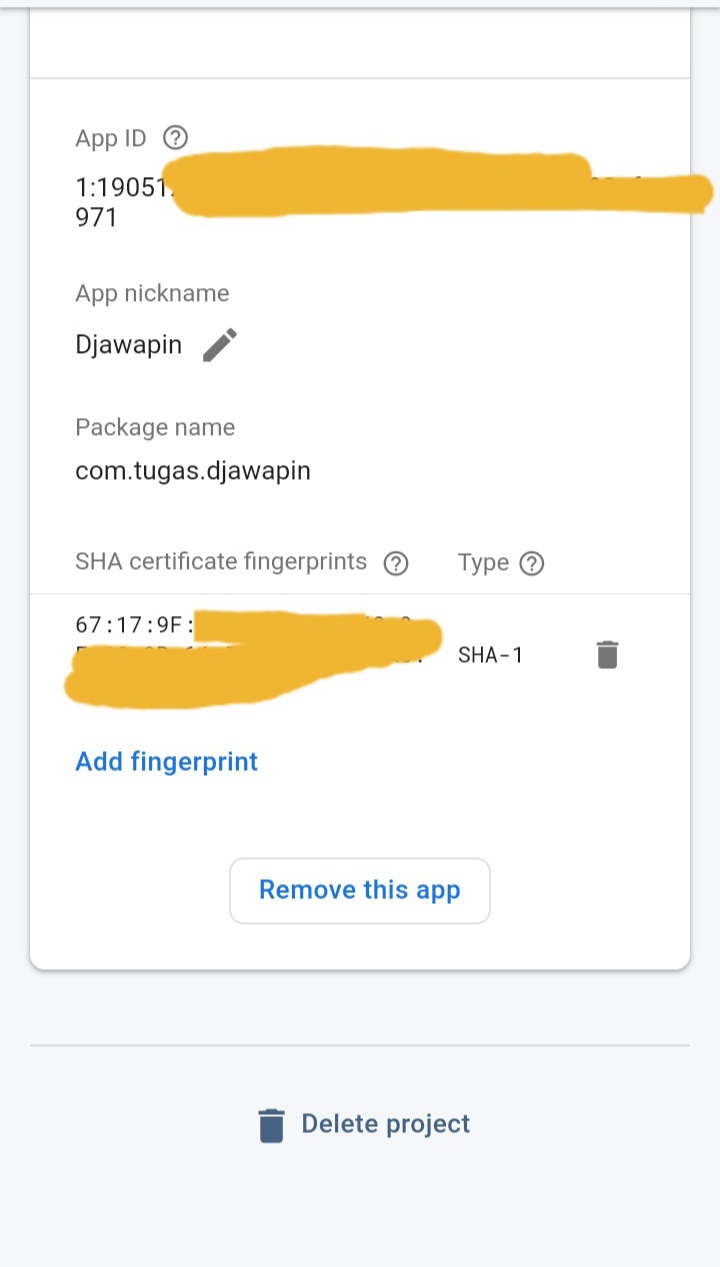Viewport: 720px width, 1267px height.
Task: Open the help icon beside App ID
Action: 175,138
